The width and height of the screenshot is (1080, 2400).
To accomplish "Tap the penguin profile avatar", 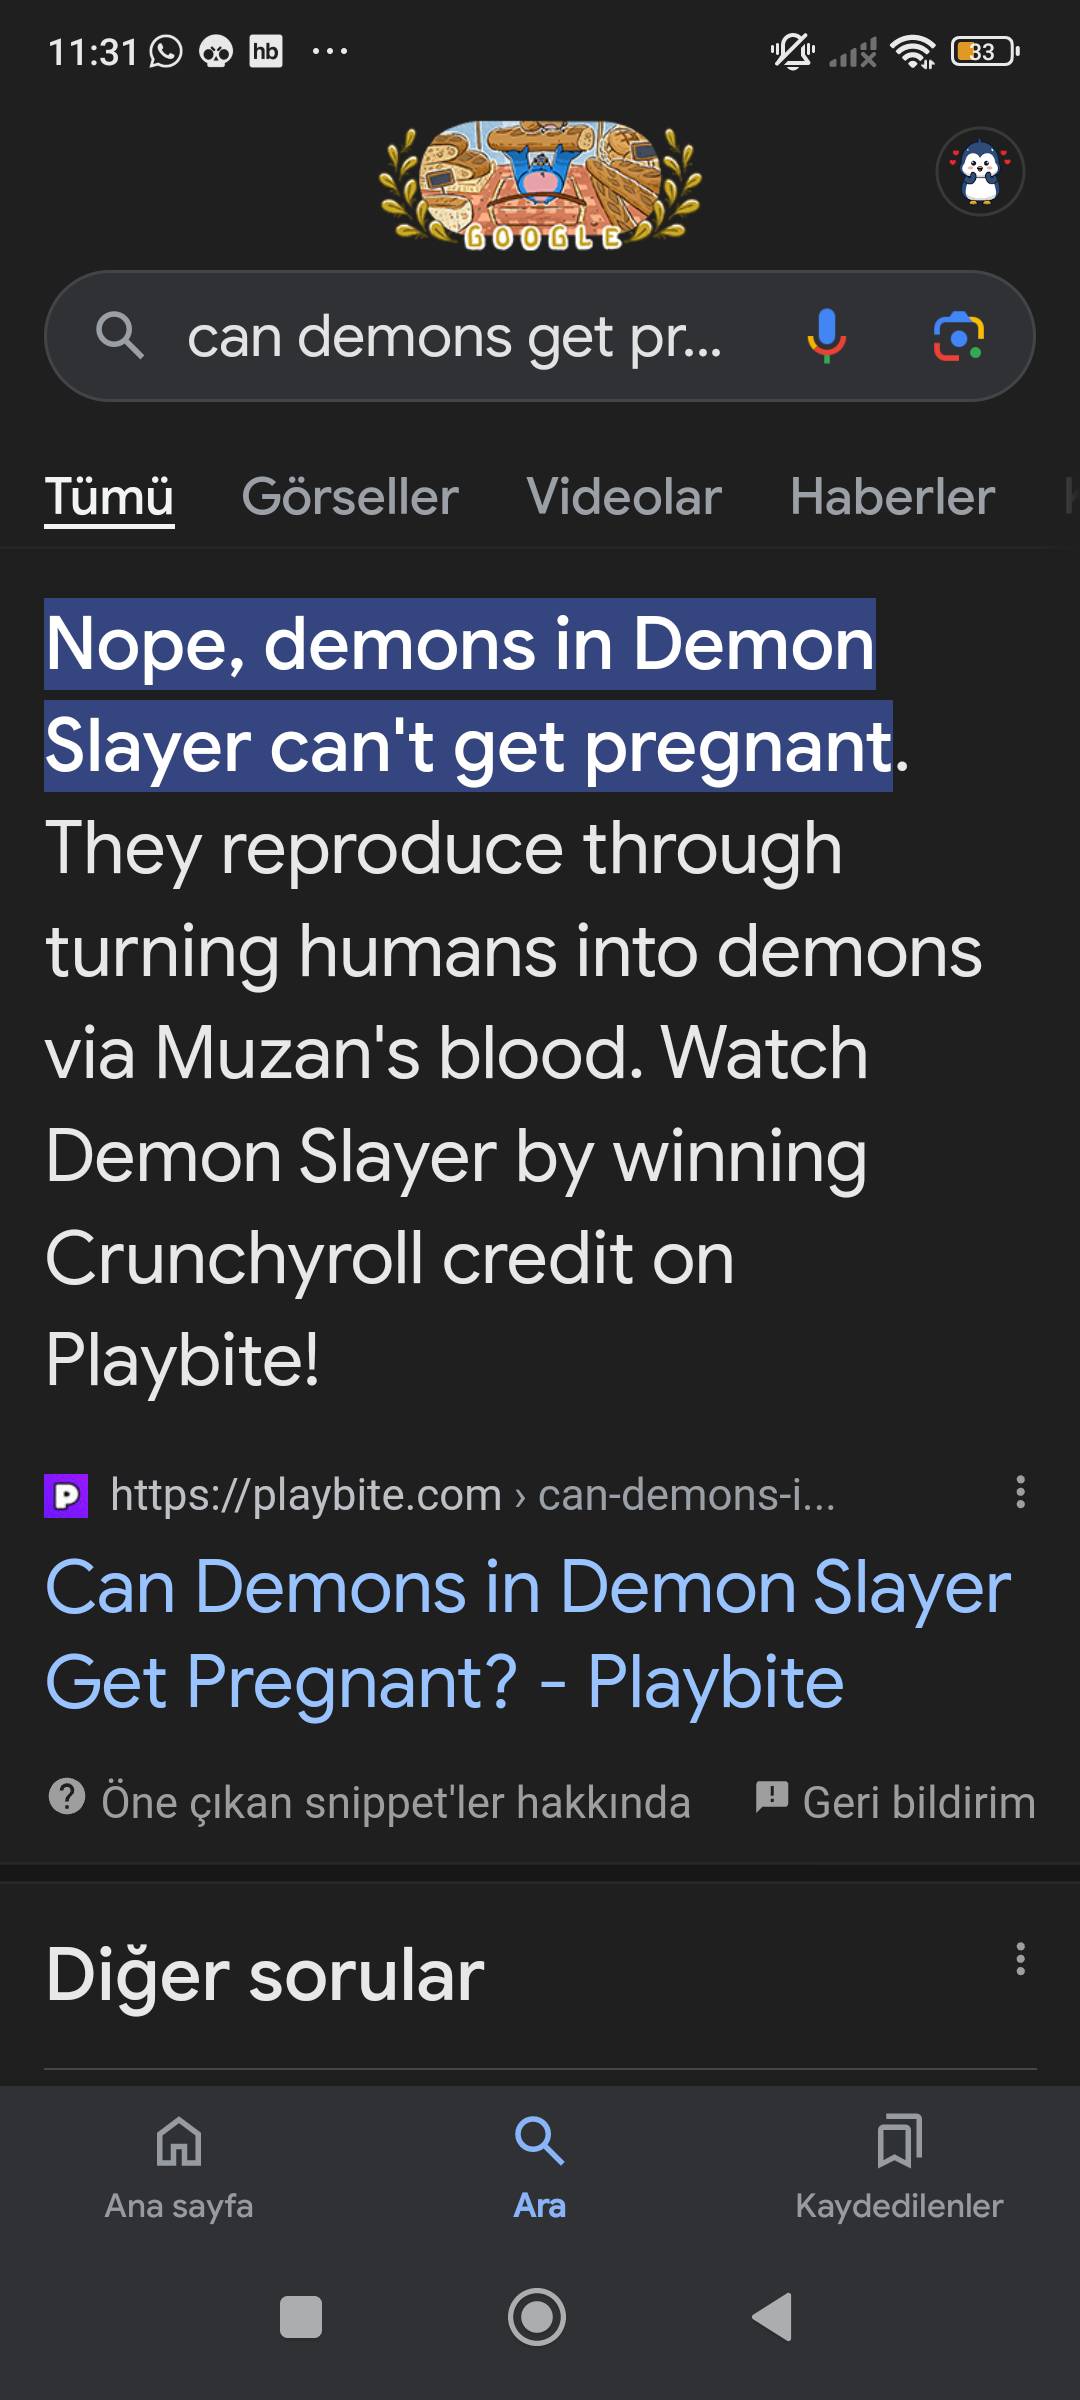I will point(980,172).
